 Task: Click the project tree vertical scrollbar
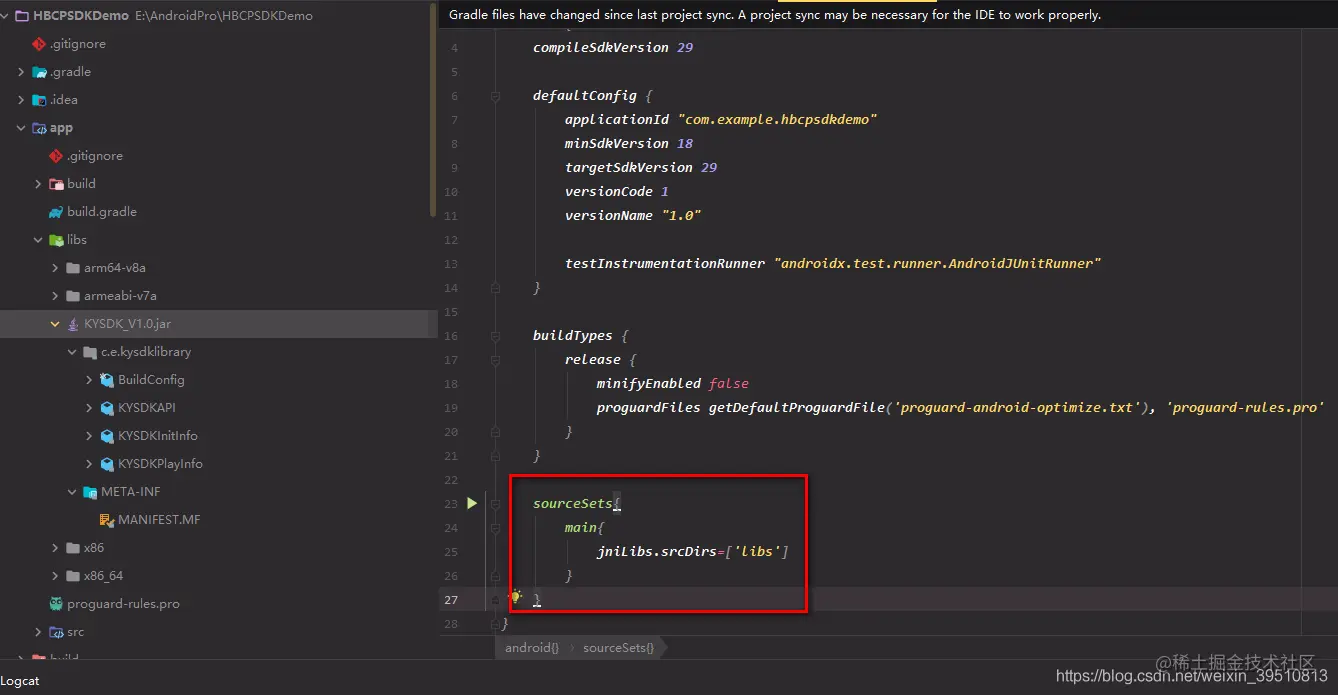tap(433, 110)
